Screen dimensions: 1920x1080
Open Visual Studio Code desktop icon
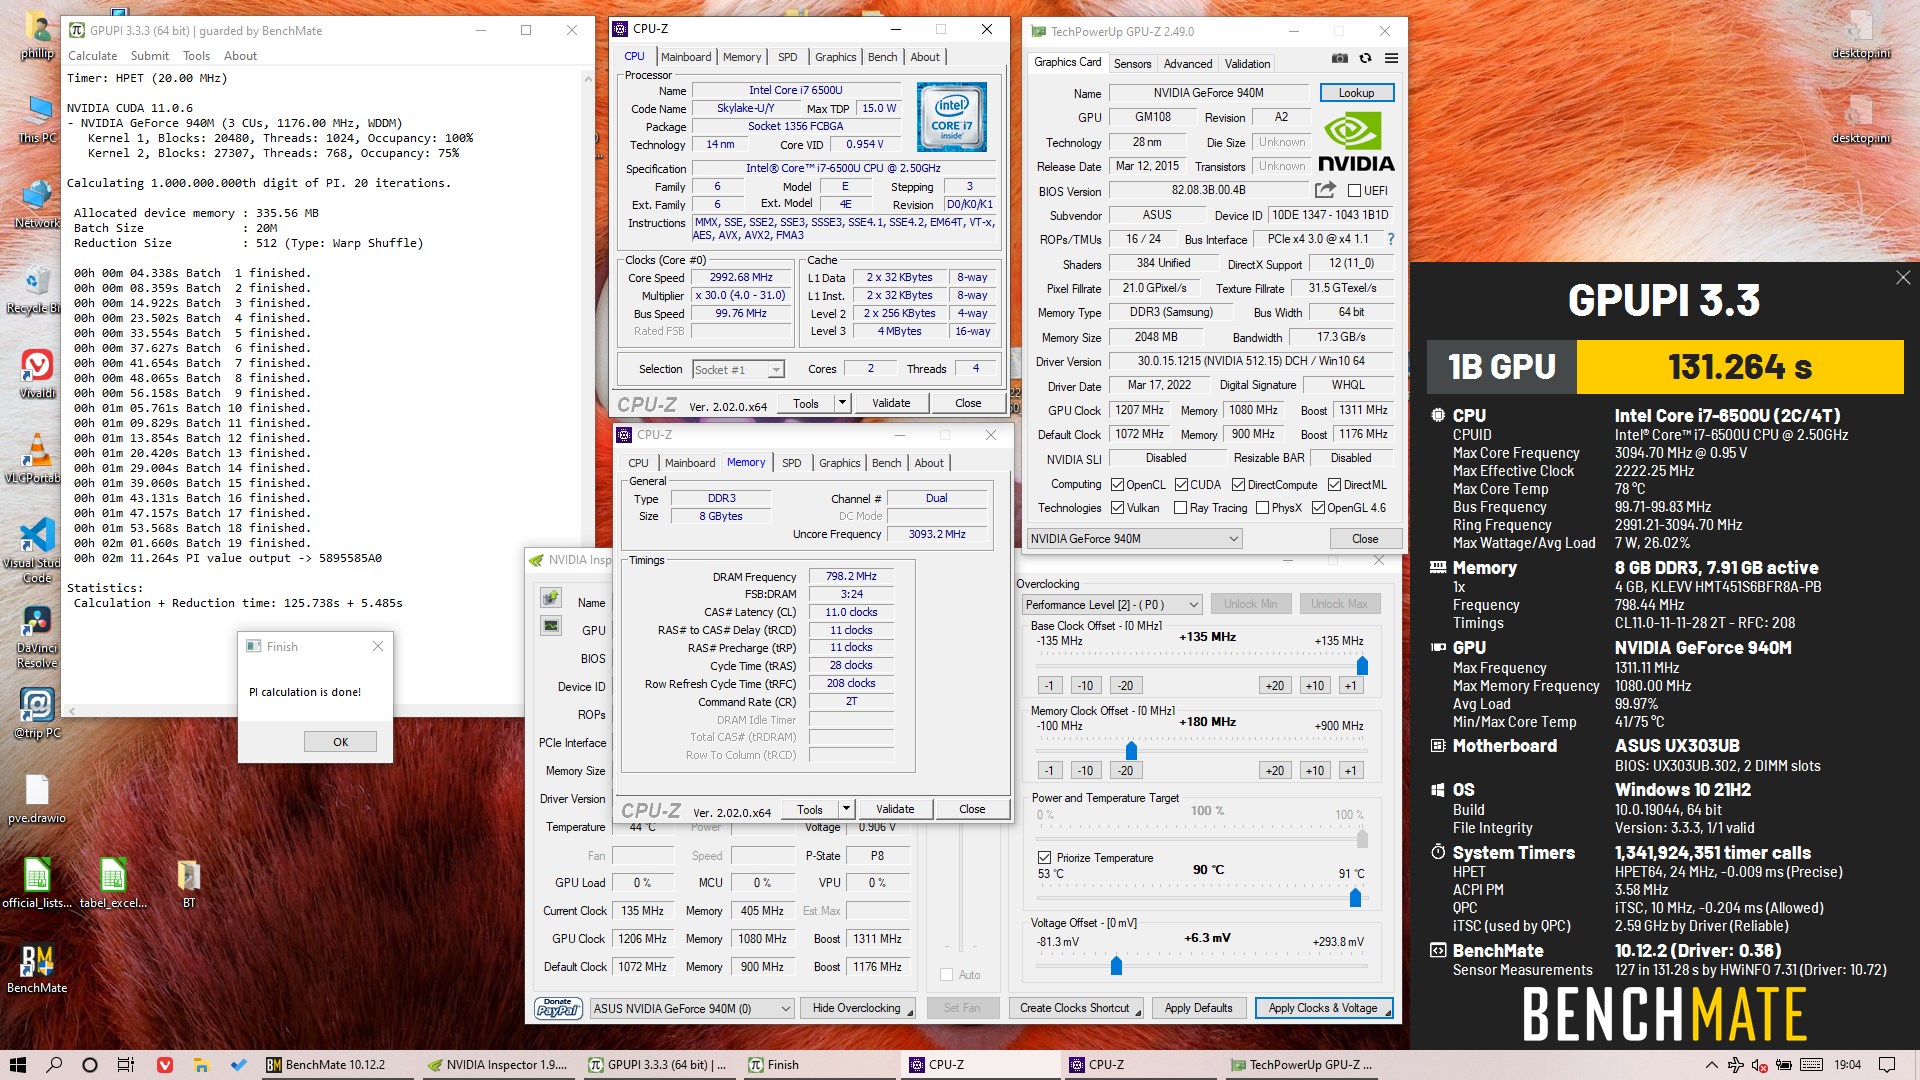pos(37,549)
